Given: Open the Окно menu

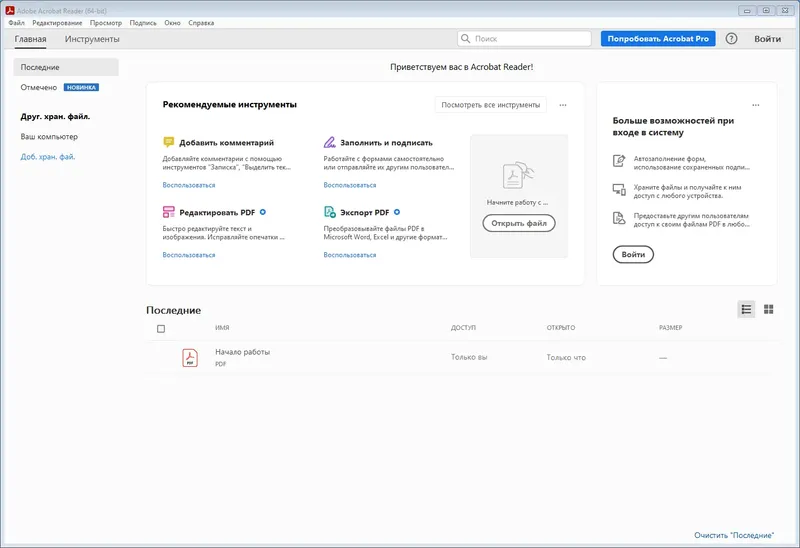Looking at the screenshot, I should click(172, 23).
